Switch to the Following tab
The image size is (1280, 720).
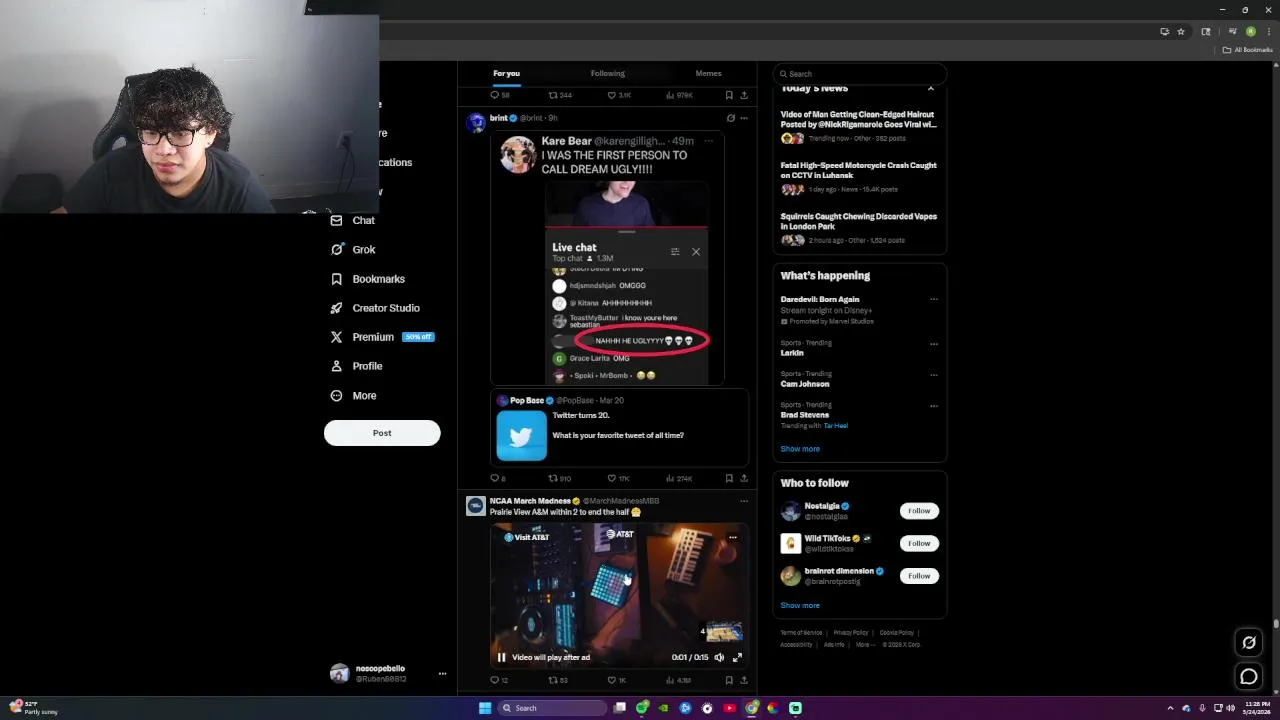pos(607,73)
